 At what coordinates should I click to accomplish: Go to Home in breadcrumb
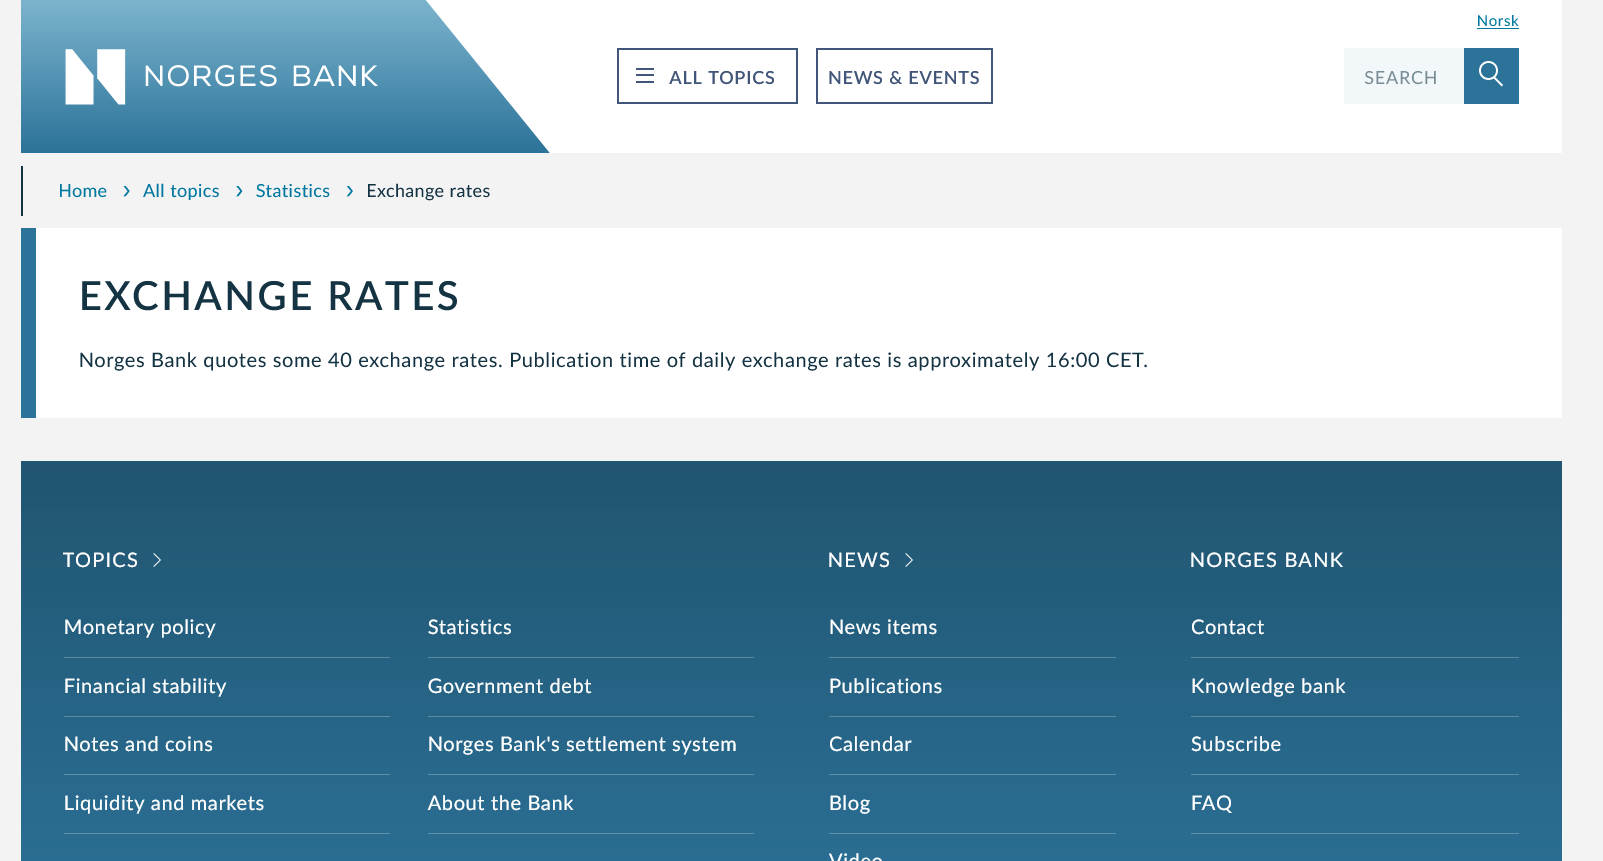tap(82, 191)
